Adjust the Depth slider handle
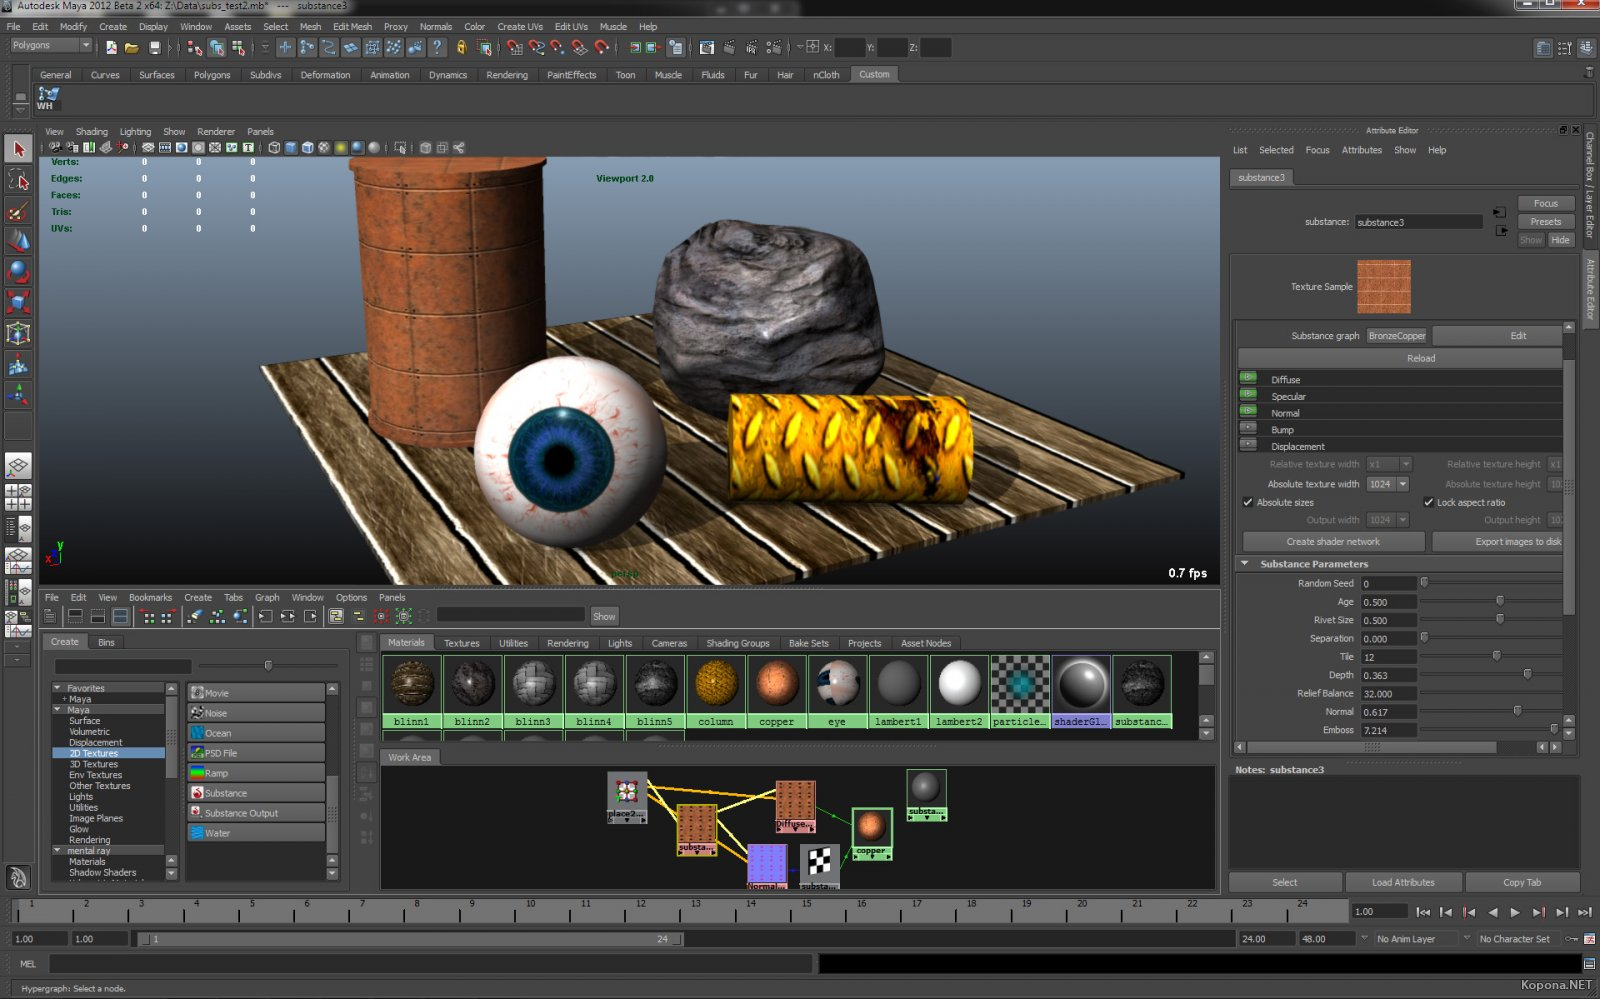This screenshot has height=999, width=1600. coord(1527,675)
